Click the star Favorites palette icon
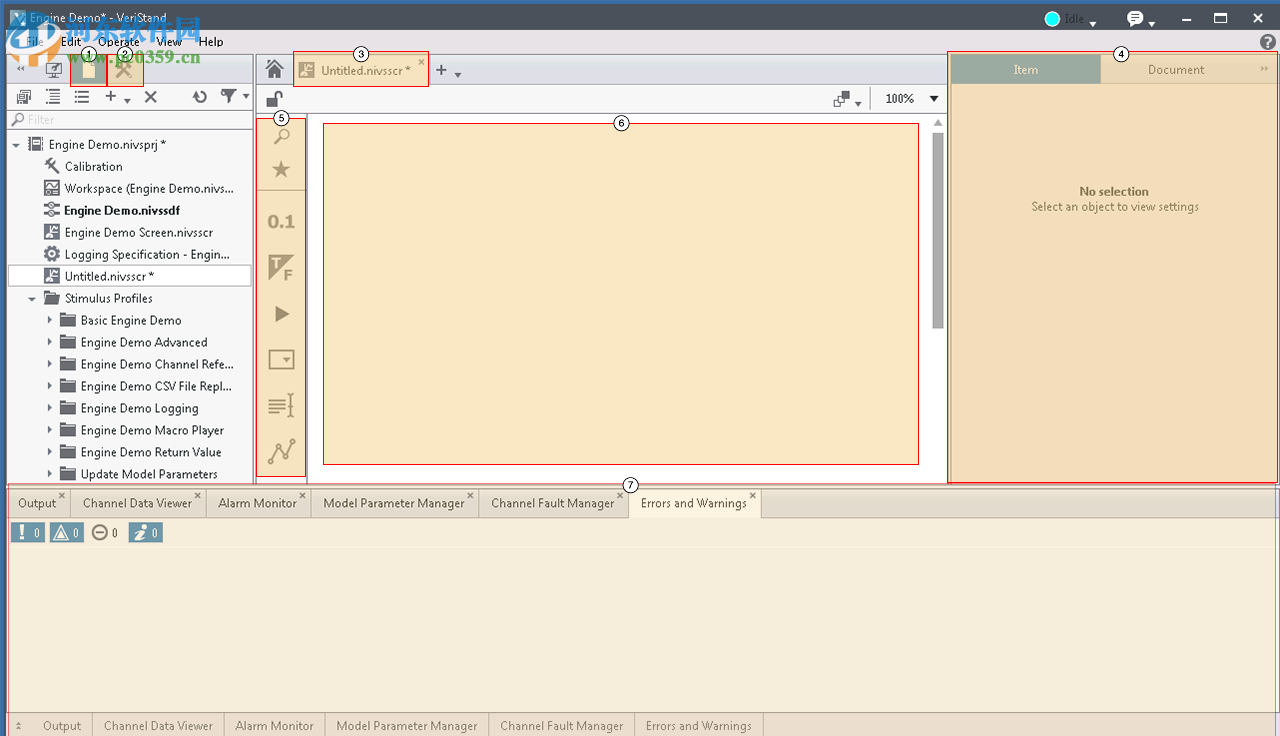 [281, 170]
